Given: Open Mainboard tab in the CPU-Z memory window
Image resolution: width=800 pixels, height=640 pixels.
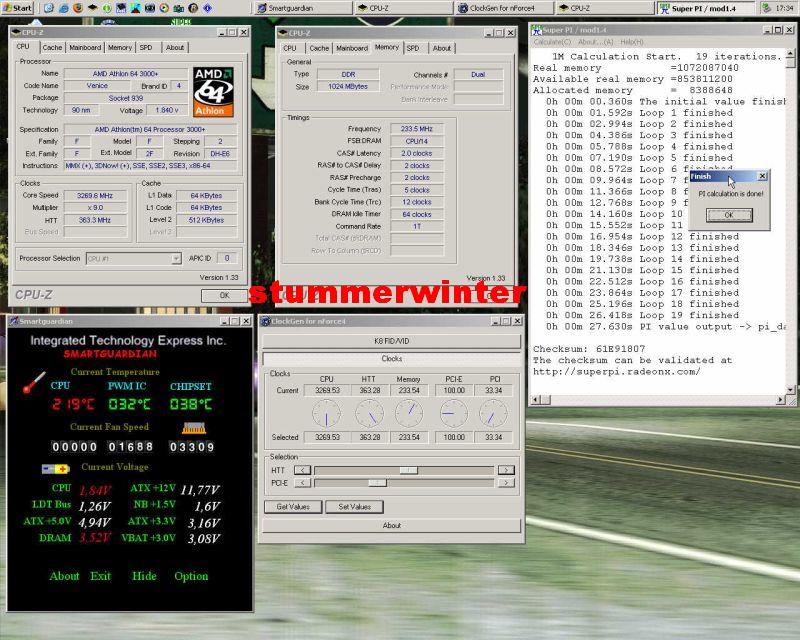Looking at the screenshot, I should coord(352,48).
